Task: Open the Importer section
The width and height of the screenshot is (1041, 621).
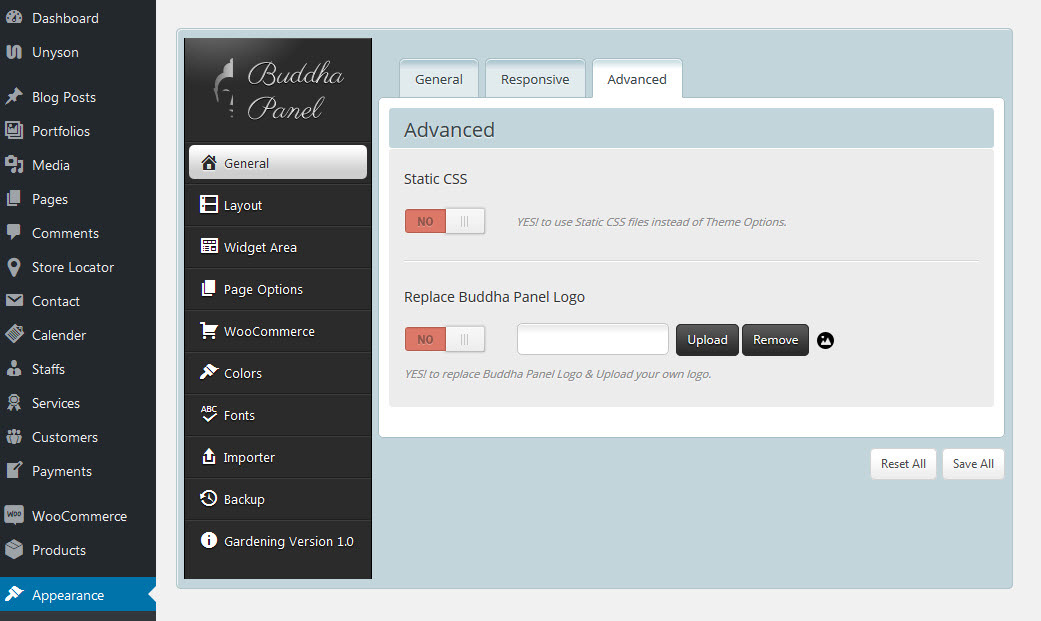Action: tap(278, 457)
